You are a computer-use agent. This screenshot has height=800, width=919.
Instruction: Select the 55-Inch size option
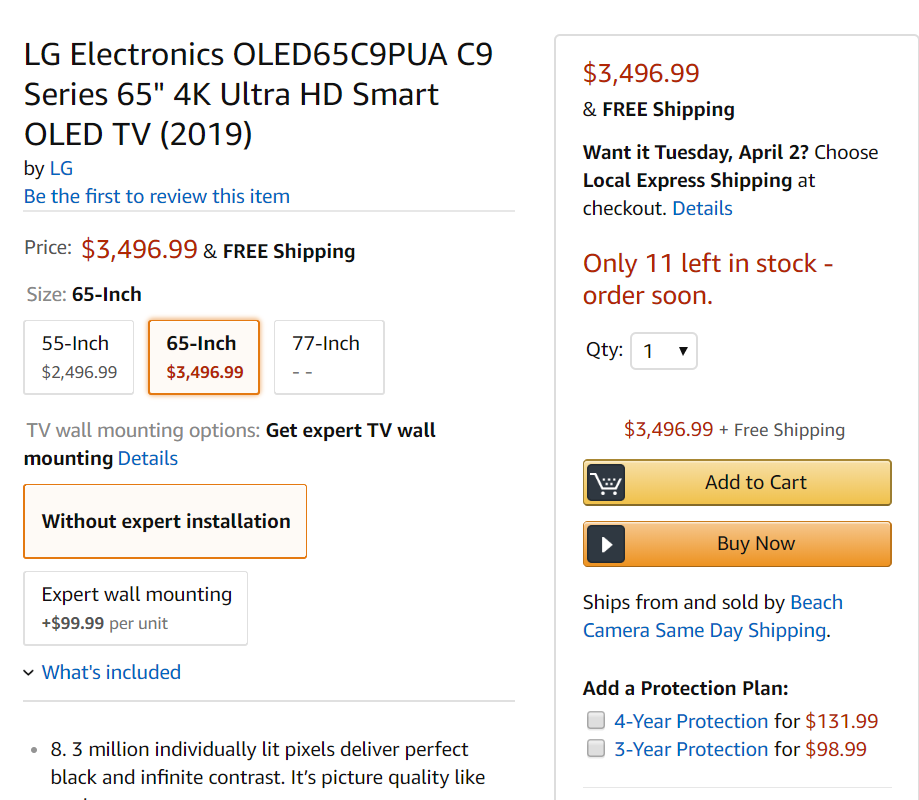click(80, 357)
